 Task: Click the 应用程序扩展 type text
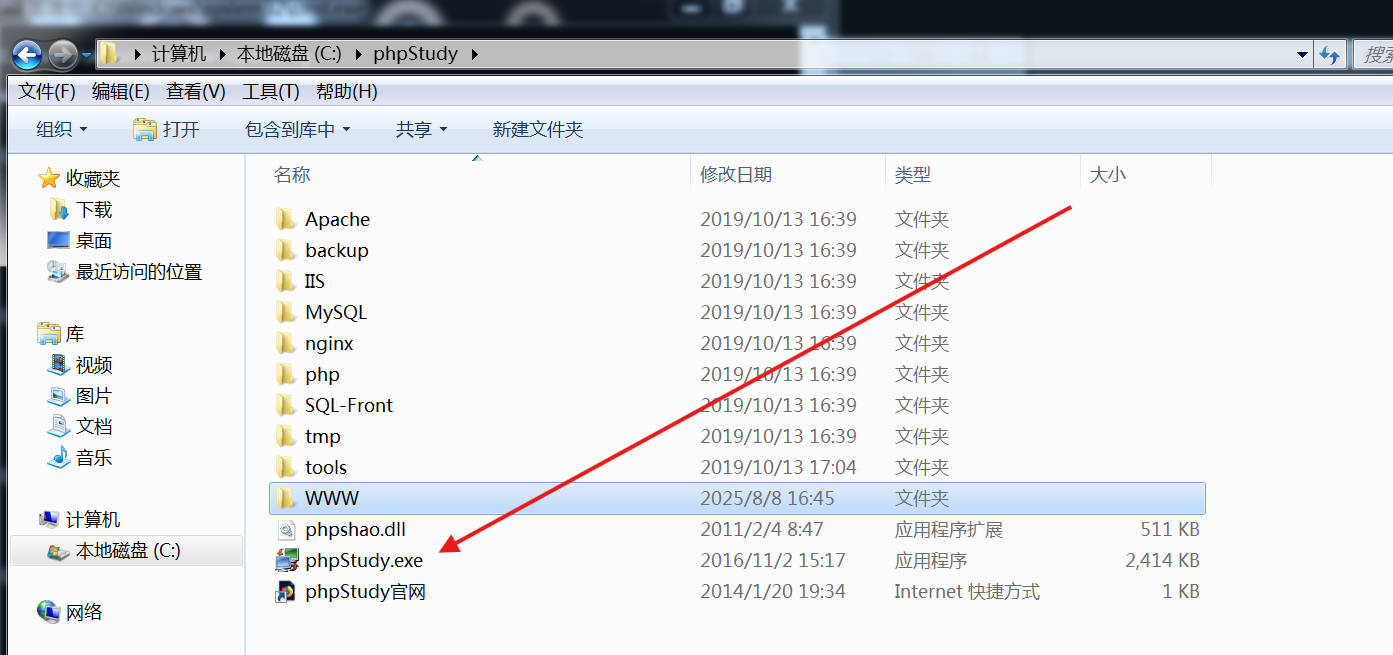[949, 530]
